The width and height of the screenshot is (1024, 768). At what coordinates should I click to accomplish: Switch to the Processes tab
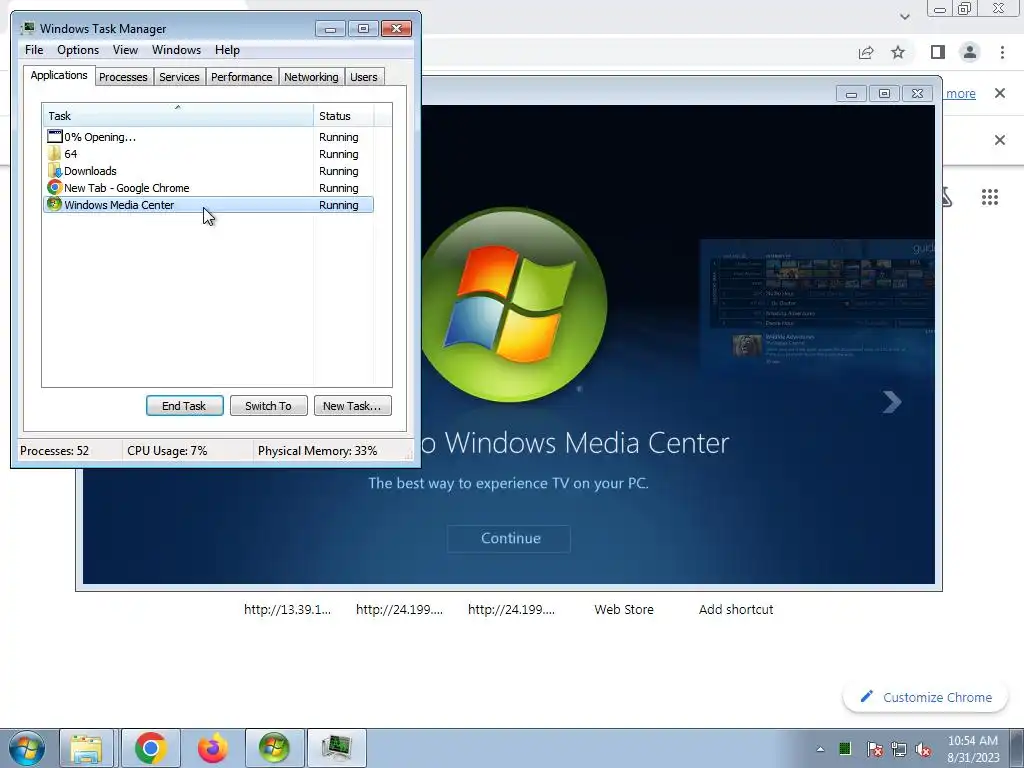point(123,77)
